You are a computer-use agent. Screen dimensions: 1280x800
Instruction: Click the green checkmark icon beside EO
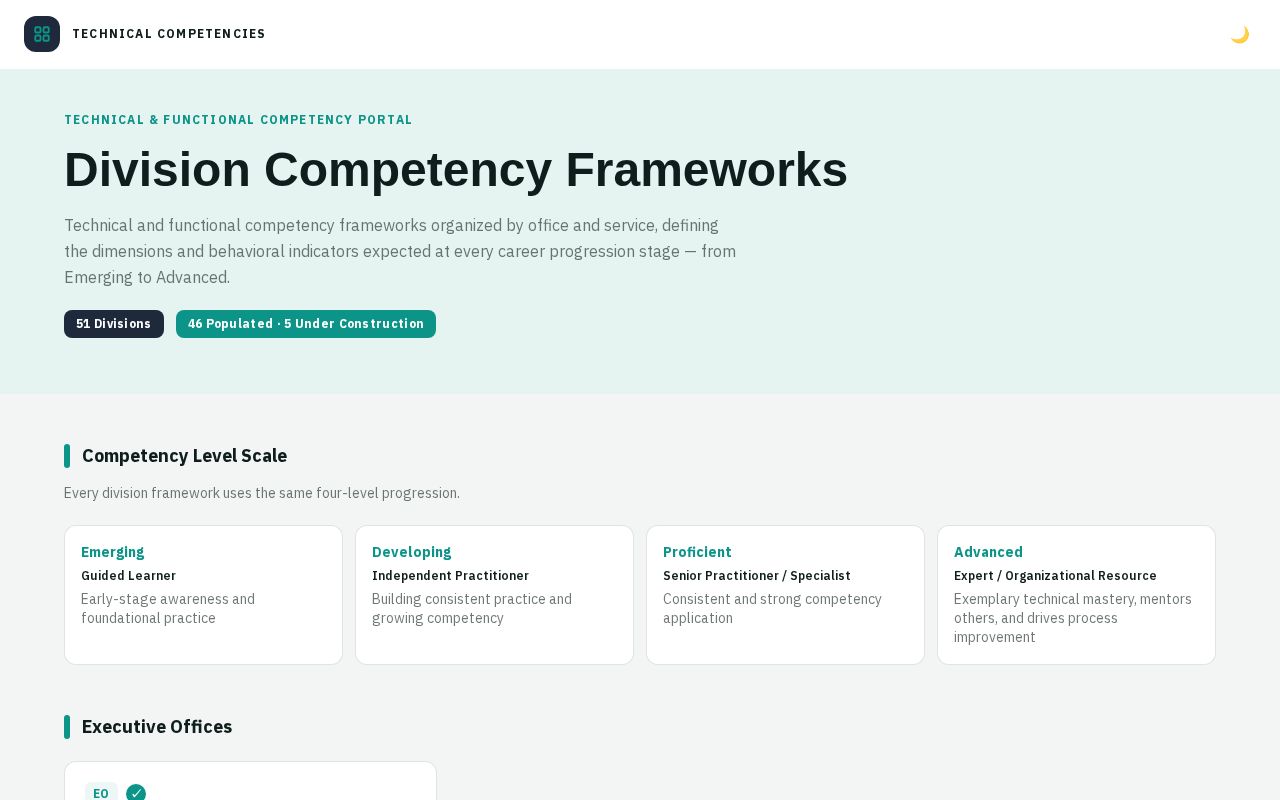pos(136,793)
